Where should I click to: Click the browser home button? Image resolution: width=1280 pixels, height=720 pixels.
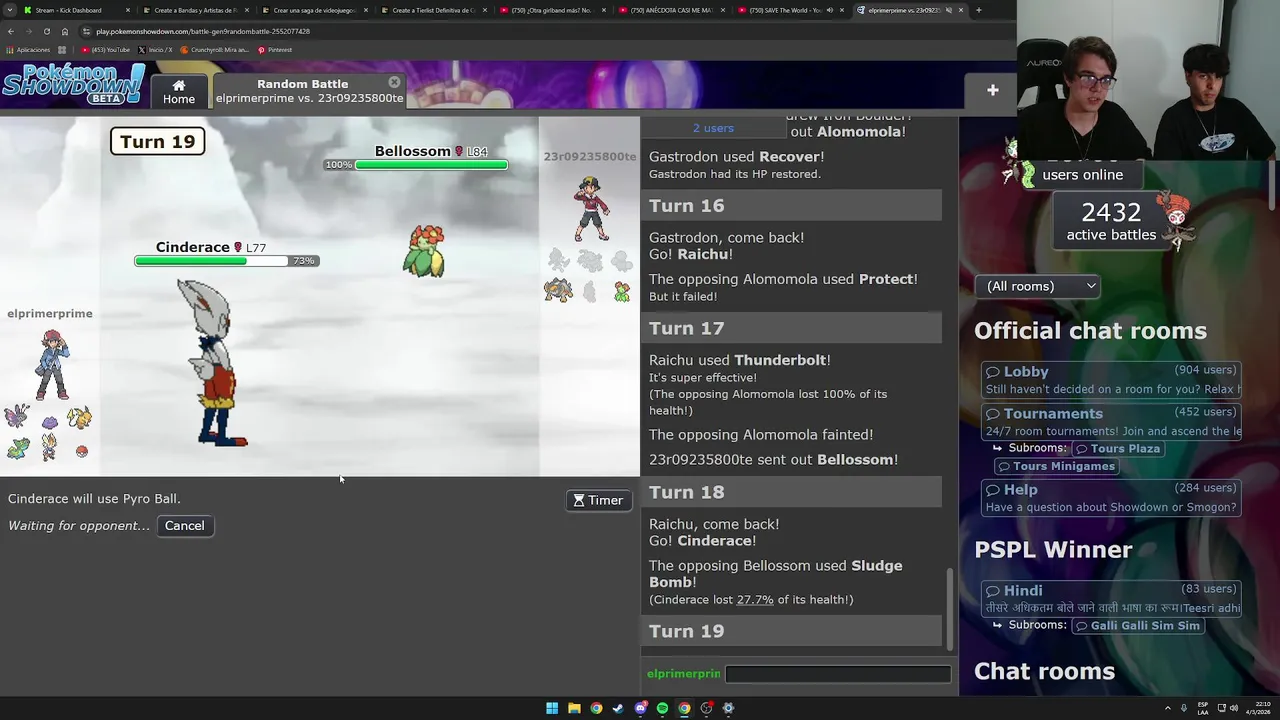click(65, 31)
